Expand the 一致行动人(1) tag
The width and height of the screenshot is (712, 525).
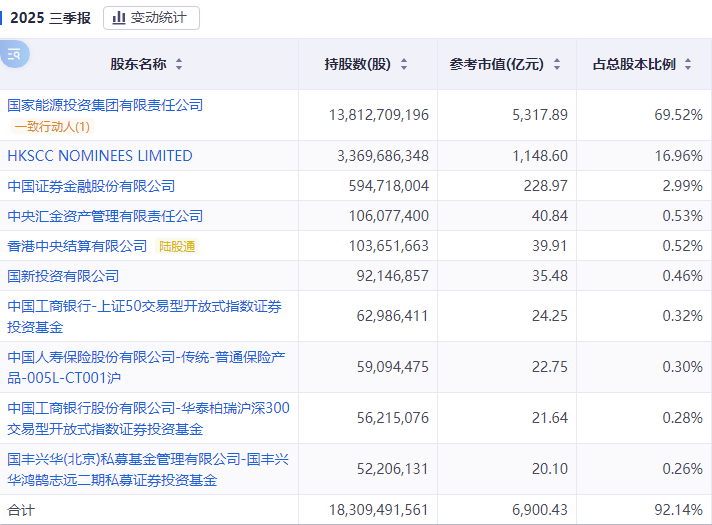coord(52,127)
